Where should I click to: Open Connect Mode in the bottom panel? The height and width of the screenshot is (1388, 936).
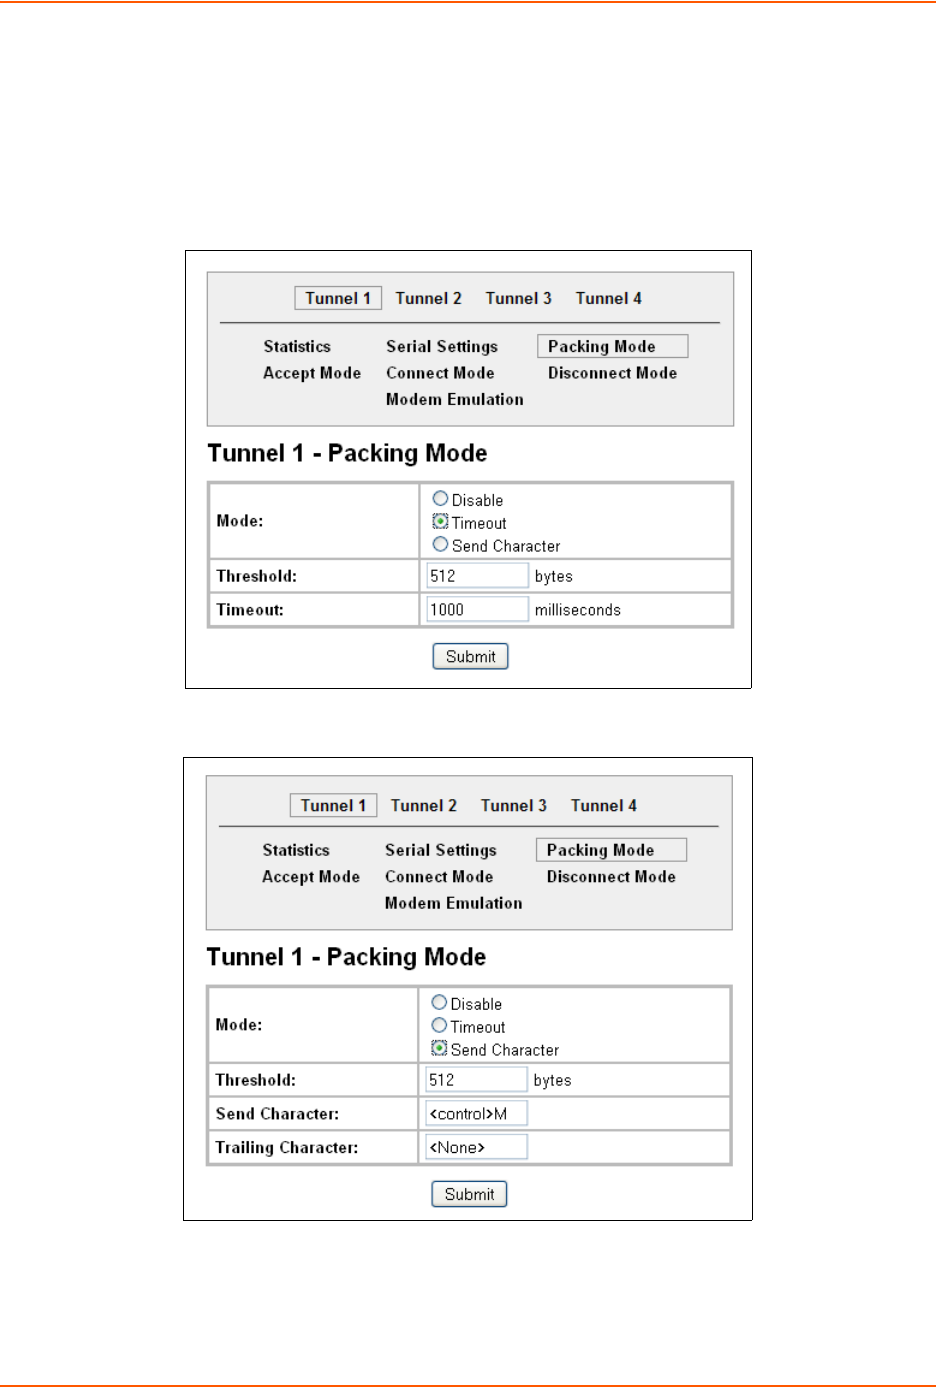(439, 877)
